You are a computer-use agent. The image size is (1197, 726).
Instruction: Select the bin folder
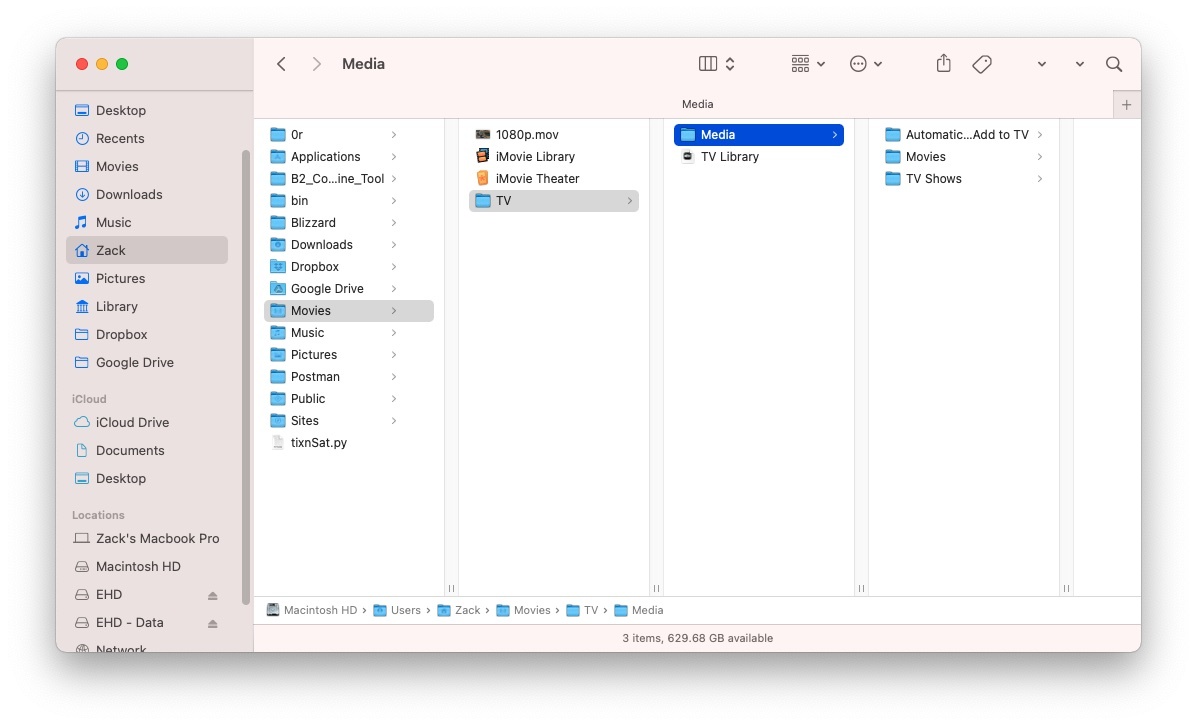click(x=349, y=201)
